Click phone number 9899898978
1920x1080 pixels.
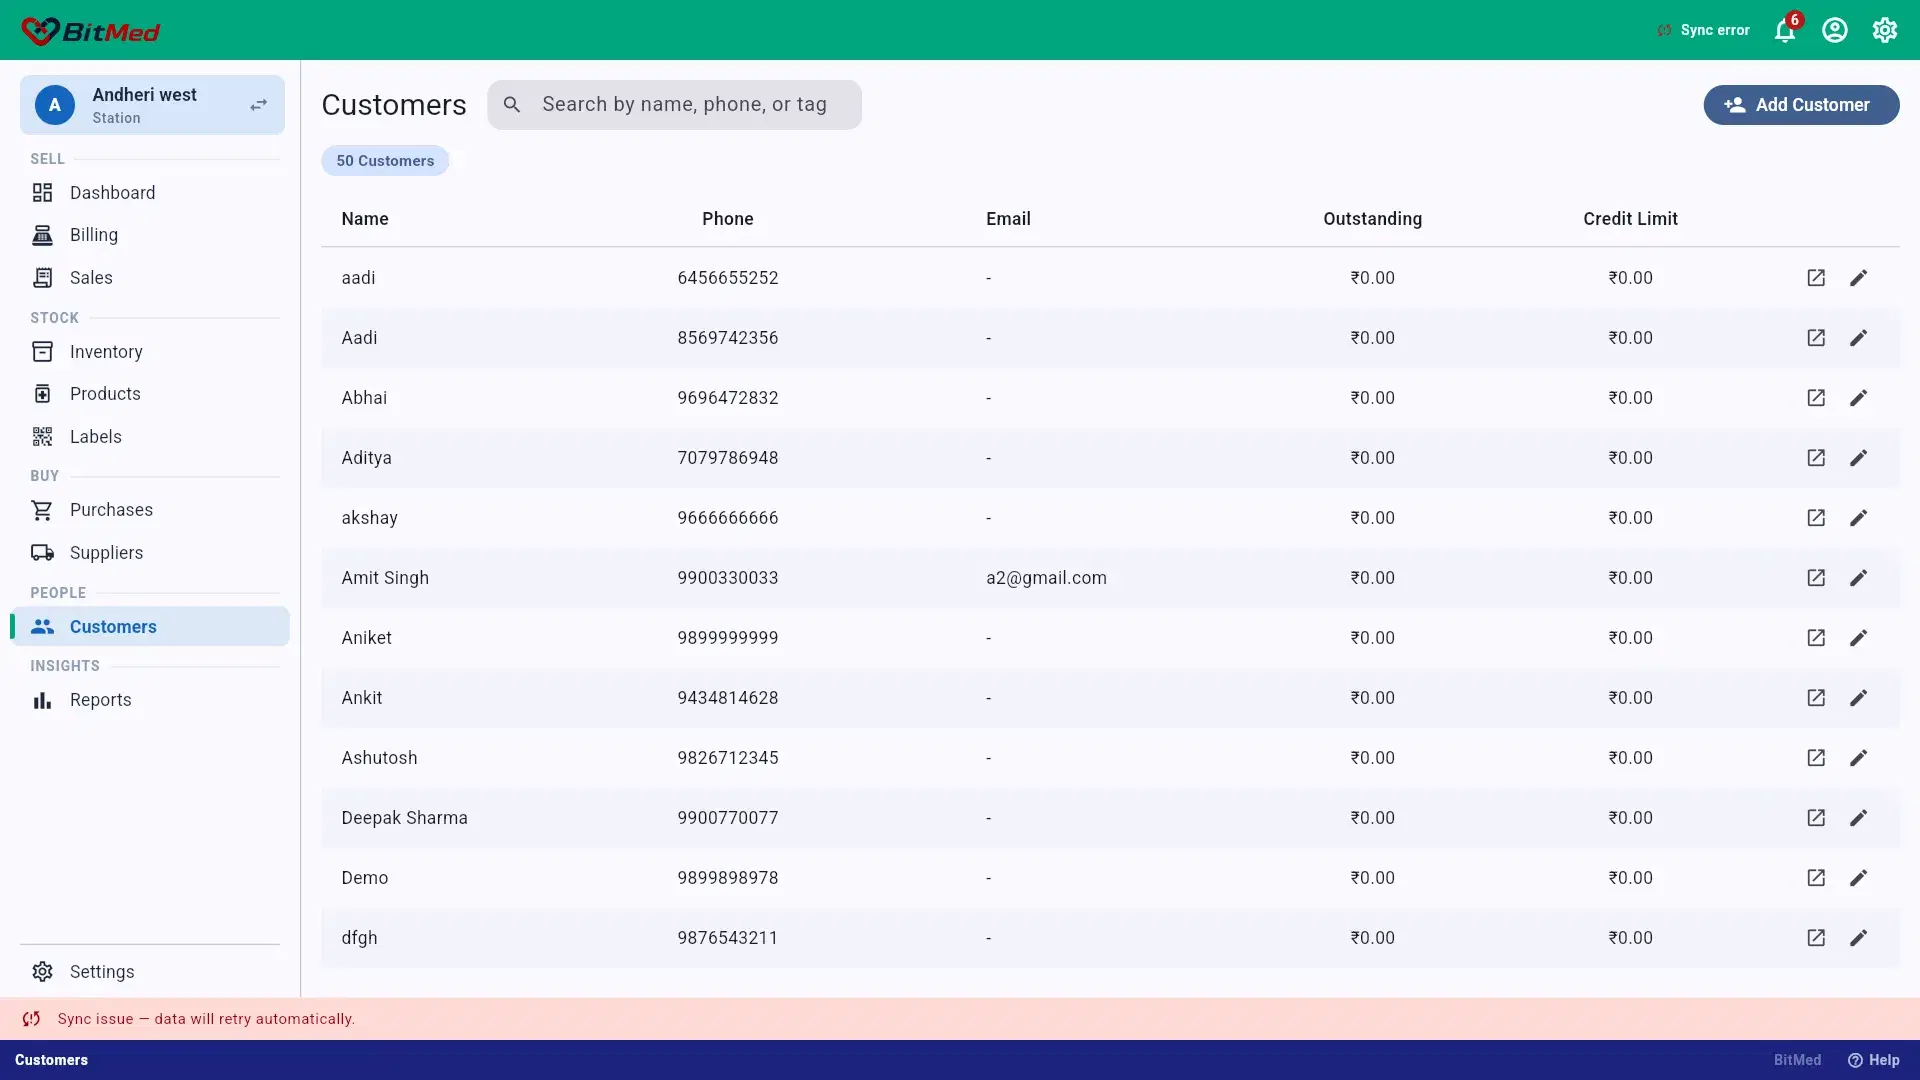coord(728,878)
